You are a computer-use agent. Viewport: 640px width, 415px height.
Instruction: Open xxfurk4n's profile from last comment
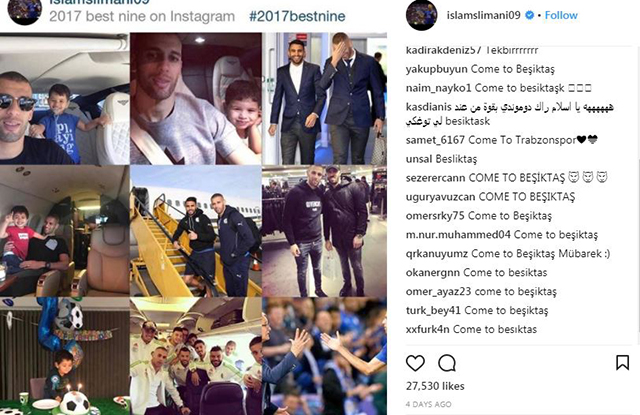point(427,329)
